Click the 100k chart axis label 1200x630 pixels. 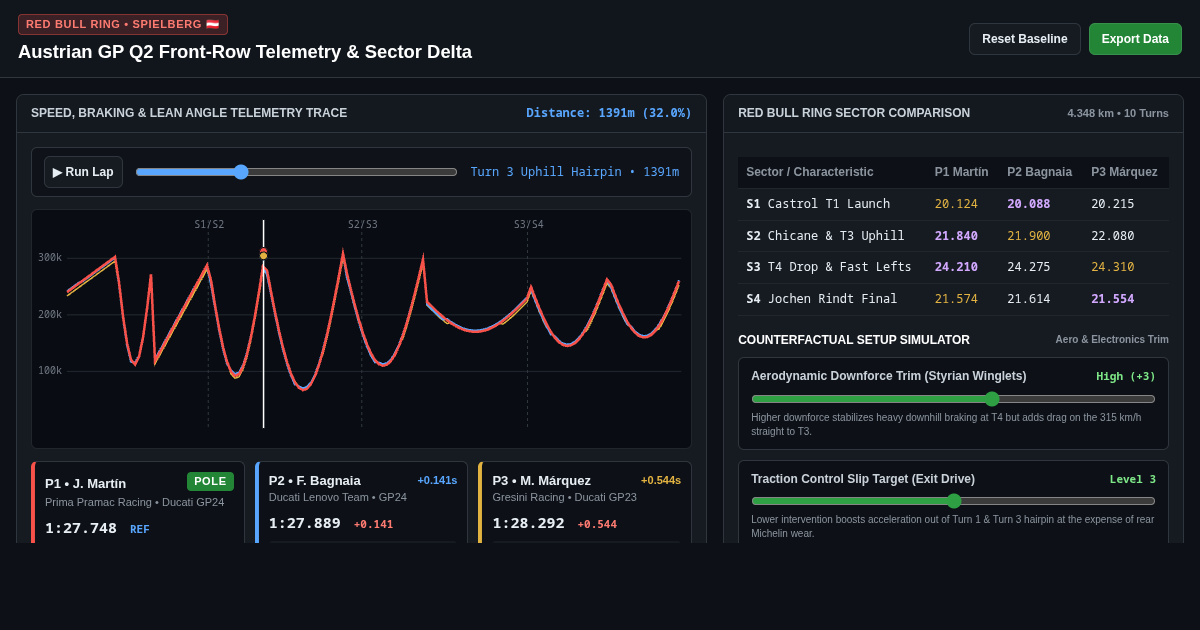[x=50, y=371]
